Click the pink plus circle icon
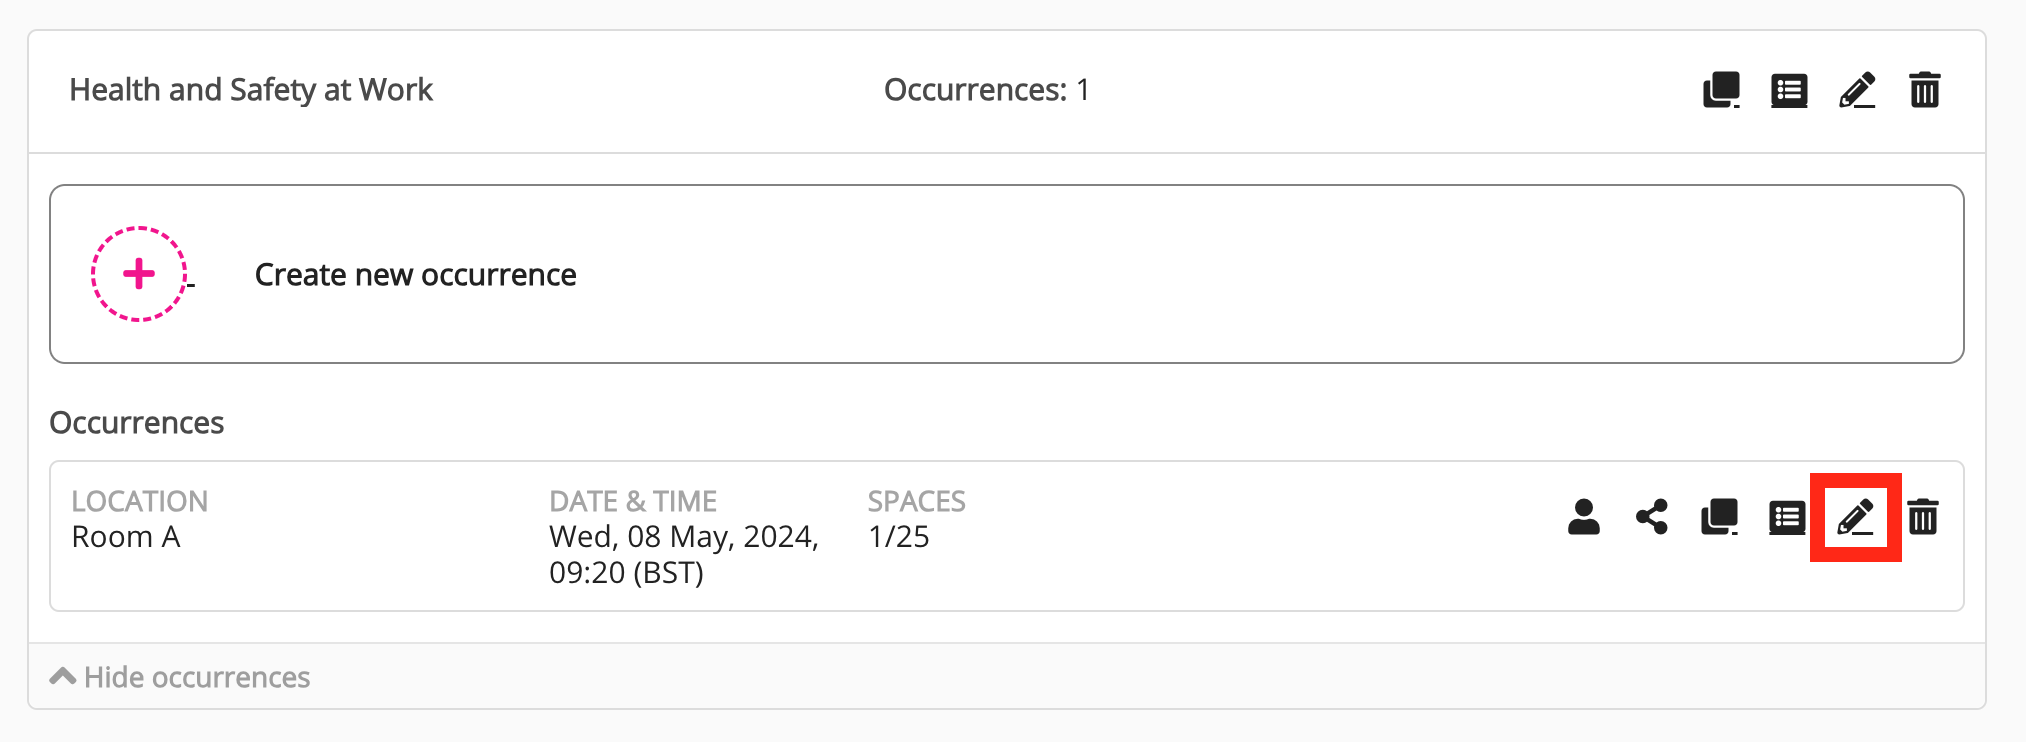Viewport: 2026px width, 742px height. click(139, 274)
